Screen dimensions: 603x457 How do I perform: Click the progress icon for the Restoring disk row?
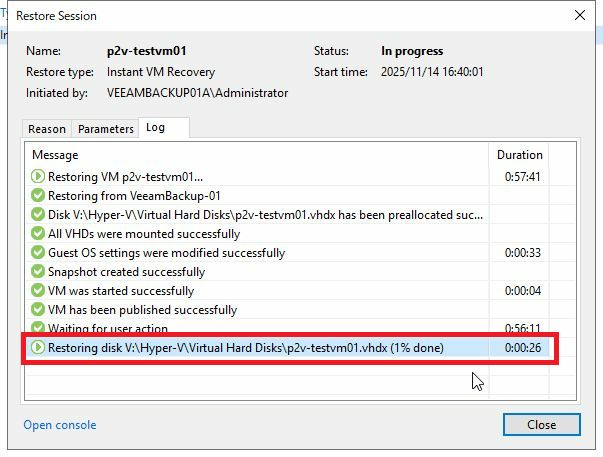[x=38, y=348]
